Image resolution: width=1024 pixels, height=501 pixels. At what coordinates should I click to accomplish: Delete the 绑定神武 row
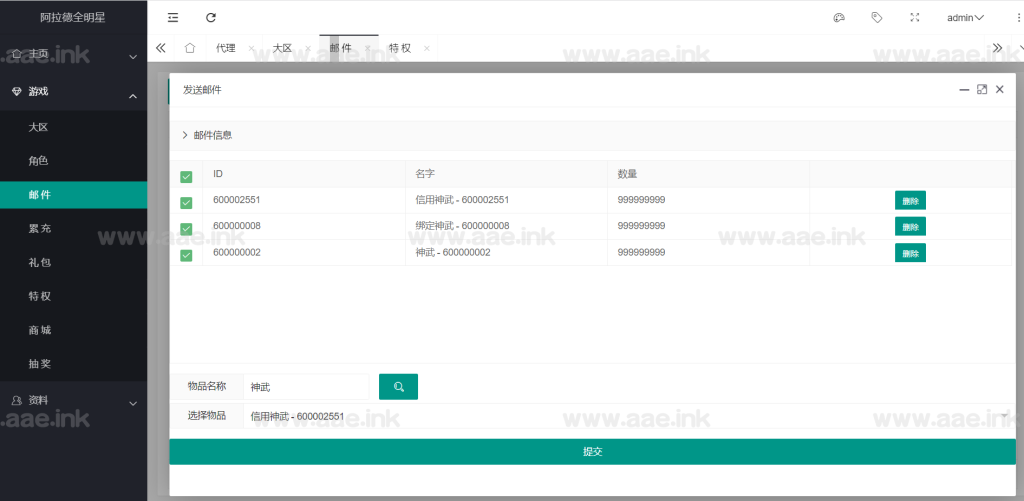click(x=910, y=226)
